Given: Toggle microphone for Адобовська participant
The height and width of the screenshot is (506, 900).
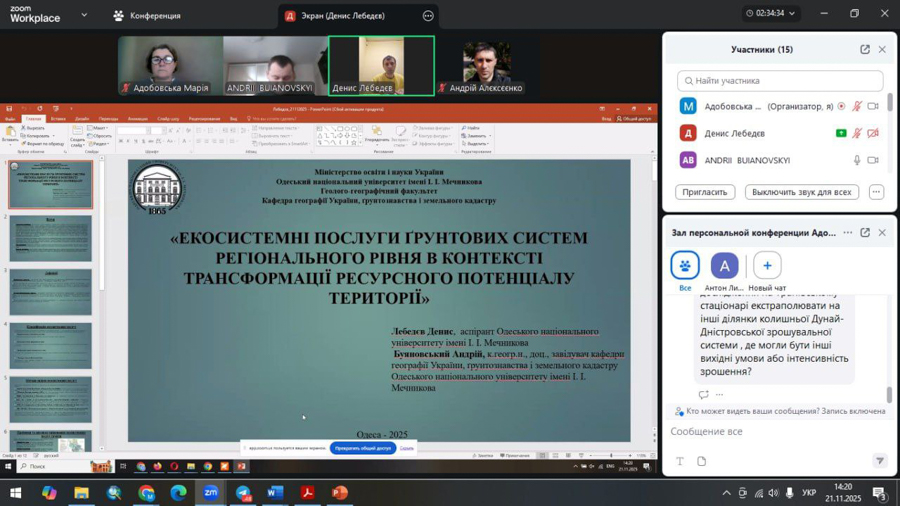Looking at the screenshot, I should 857,106.
